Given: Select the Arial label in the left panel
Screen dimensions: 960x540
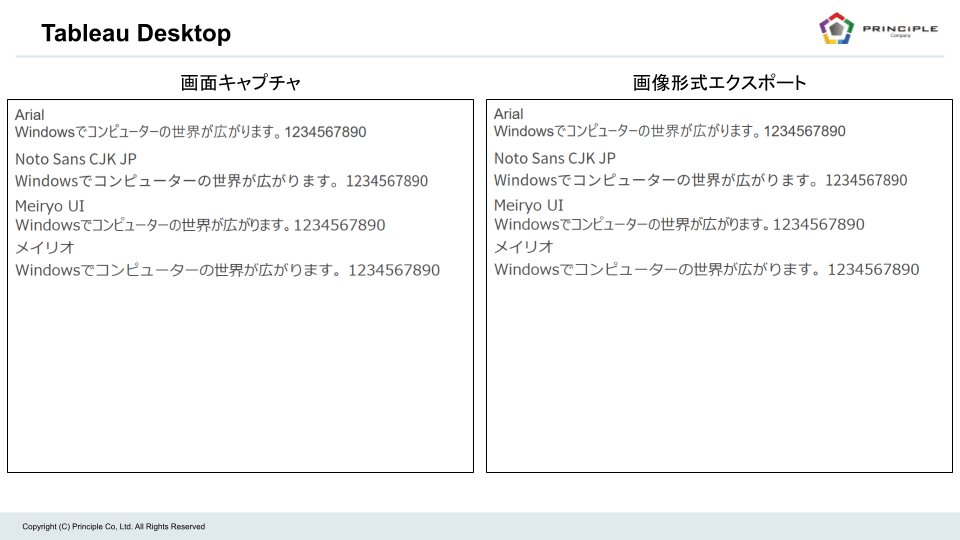Looking at the screenshot, I should click(x=29, y=115).
